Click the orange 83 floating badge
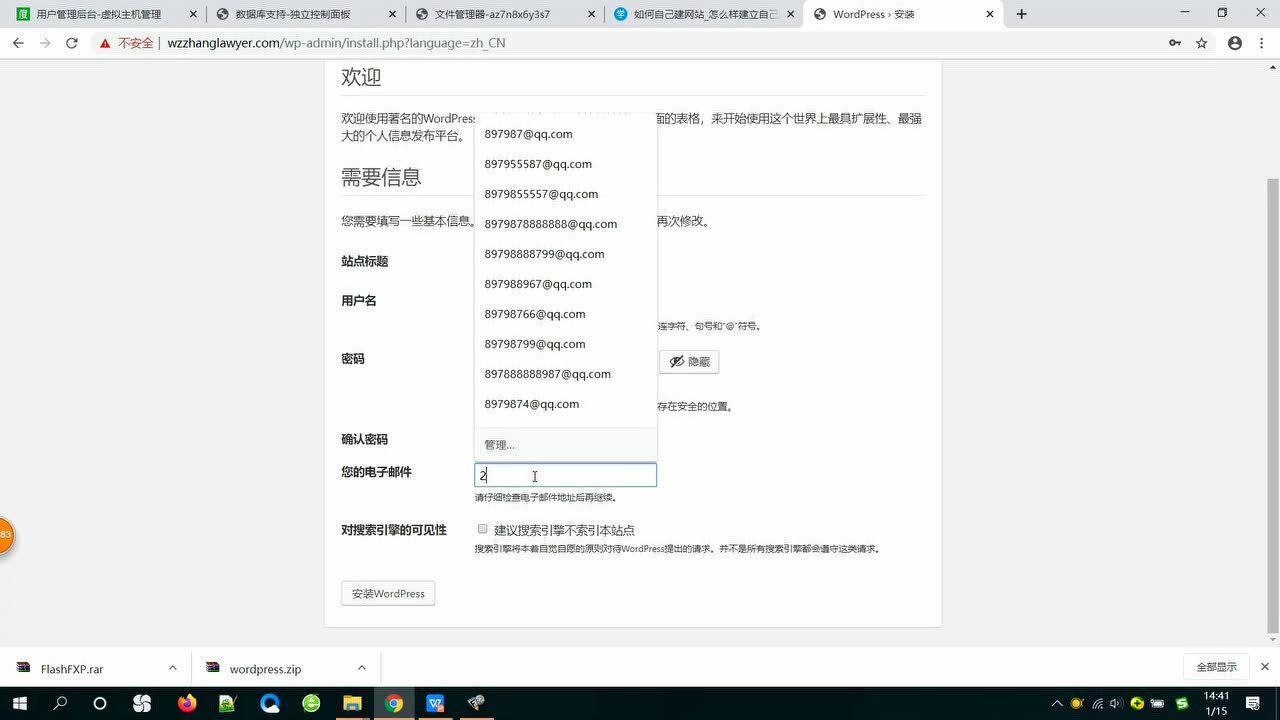 click(5, 535)
